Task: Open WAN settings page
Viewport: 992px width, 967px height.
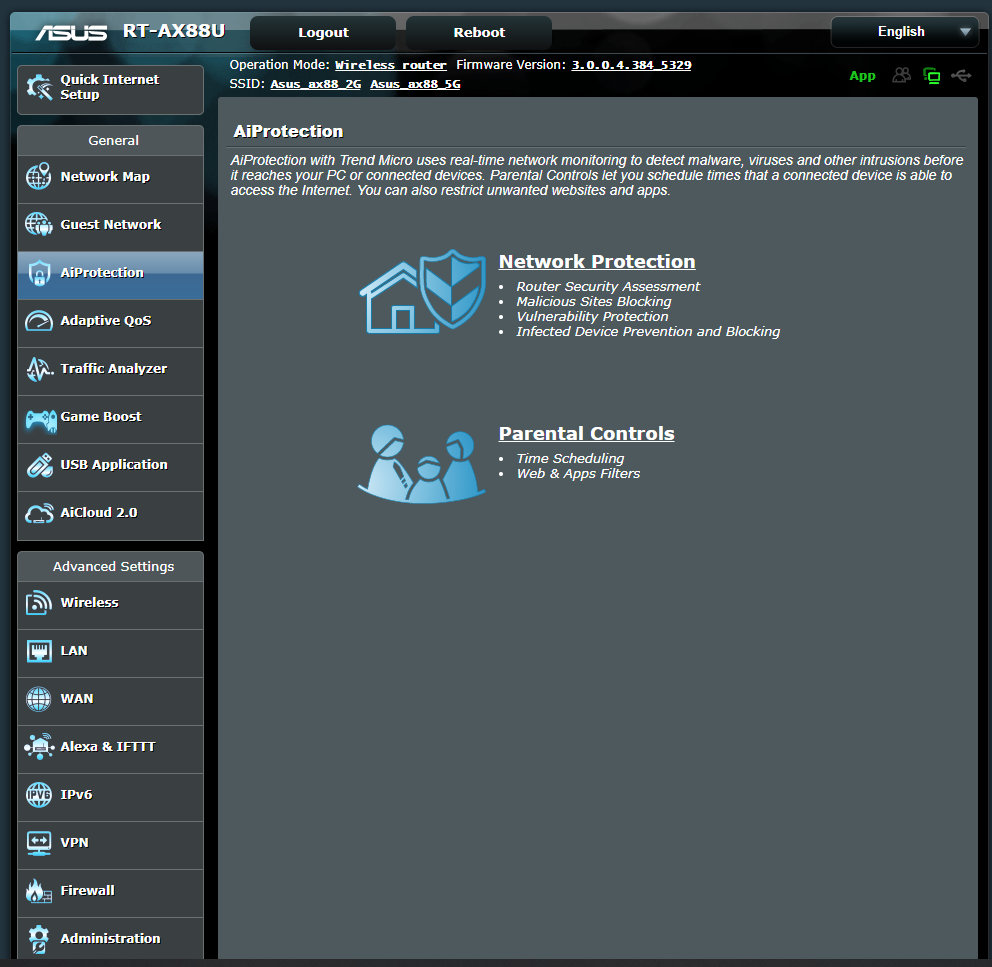Action: point(110,702)
